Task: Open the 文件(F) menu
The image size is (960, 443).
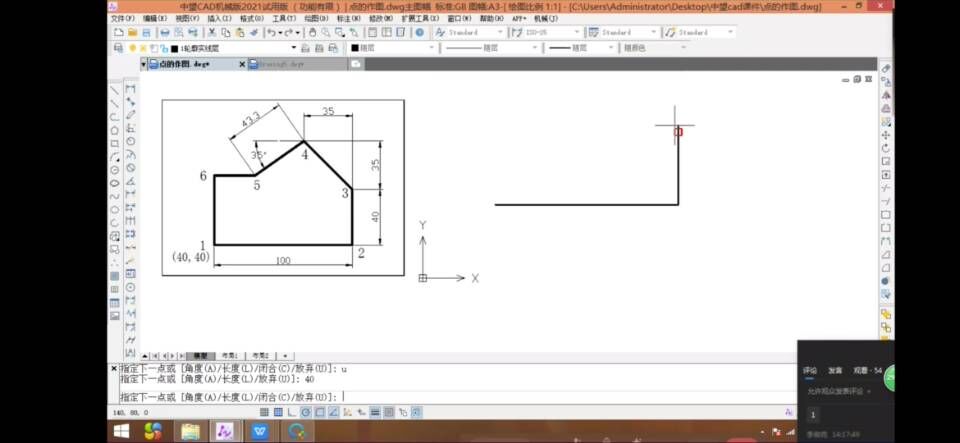Action: tap(122, 18)
